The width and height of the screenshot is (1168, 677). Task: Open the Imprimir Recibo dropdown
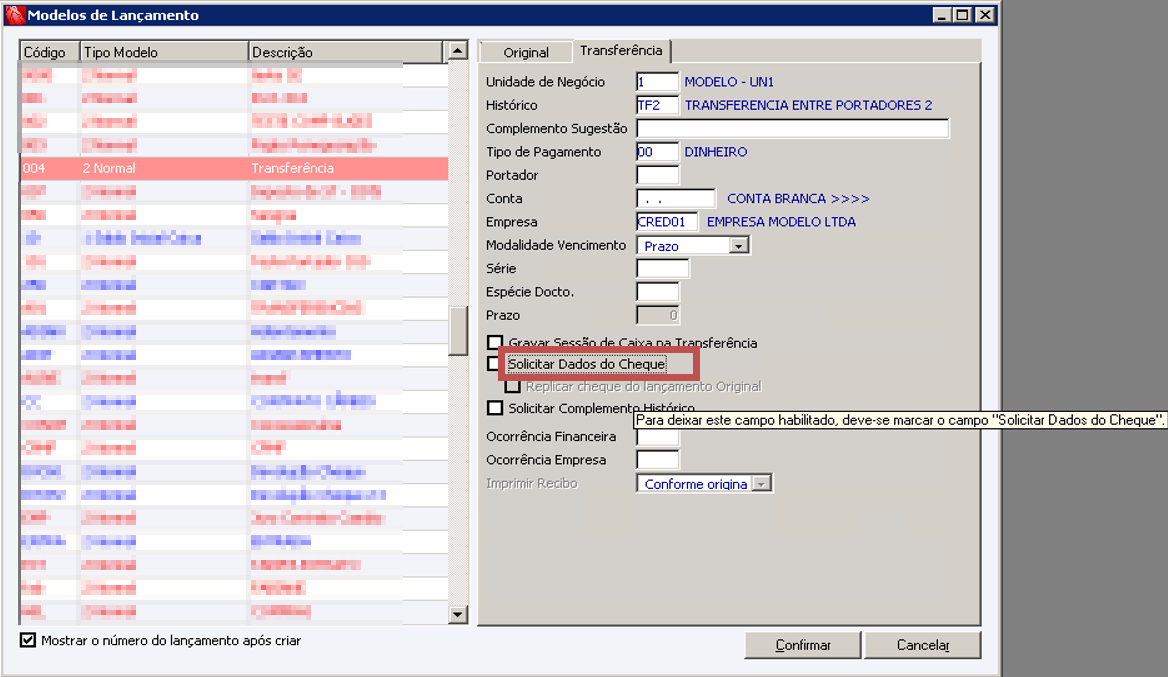tap(761, 483)
